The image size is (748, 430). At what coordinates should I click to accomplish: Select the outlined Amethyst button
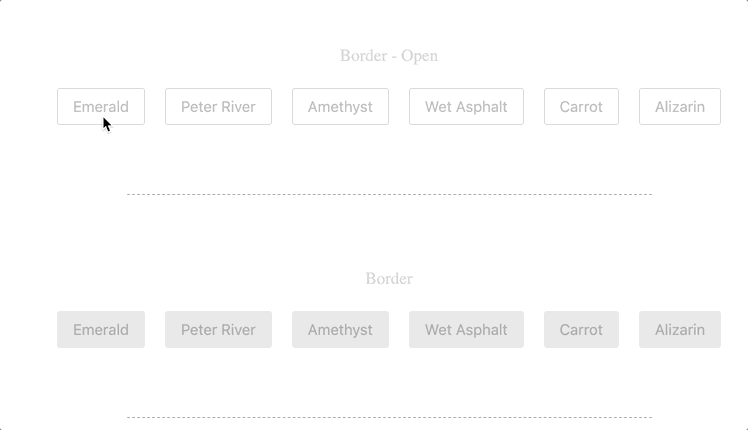340,107
